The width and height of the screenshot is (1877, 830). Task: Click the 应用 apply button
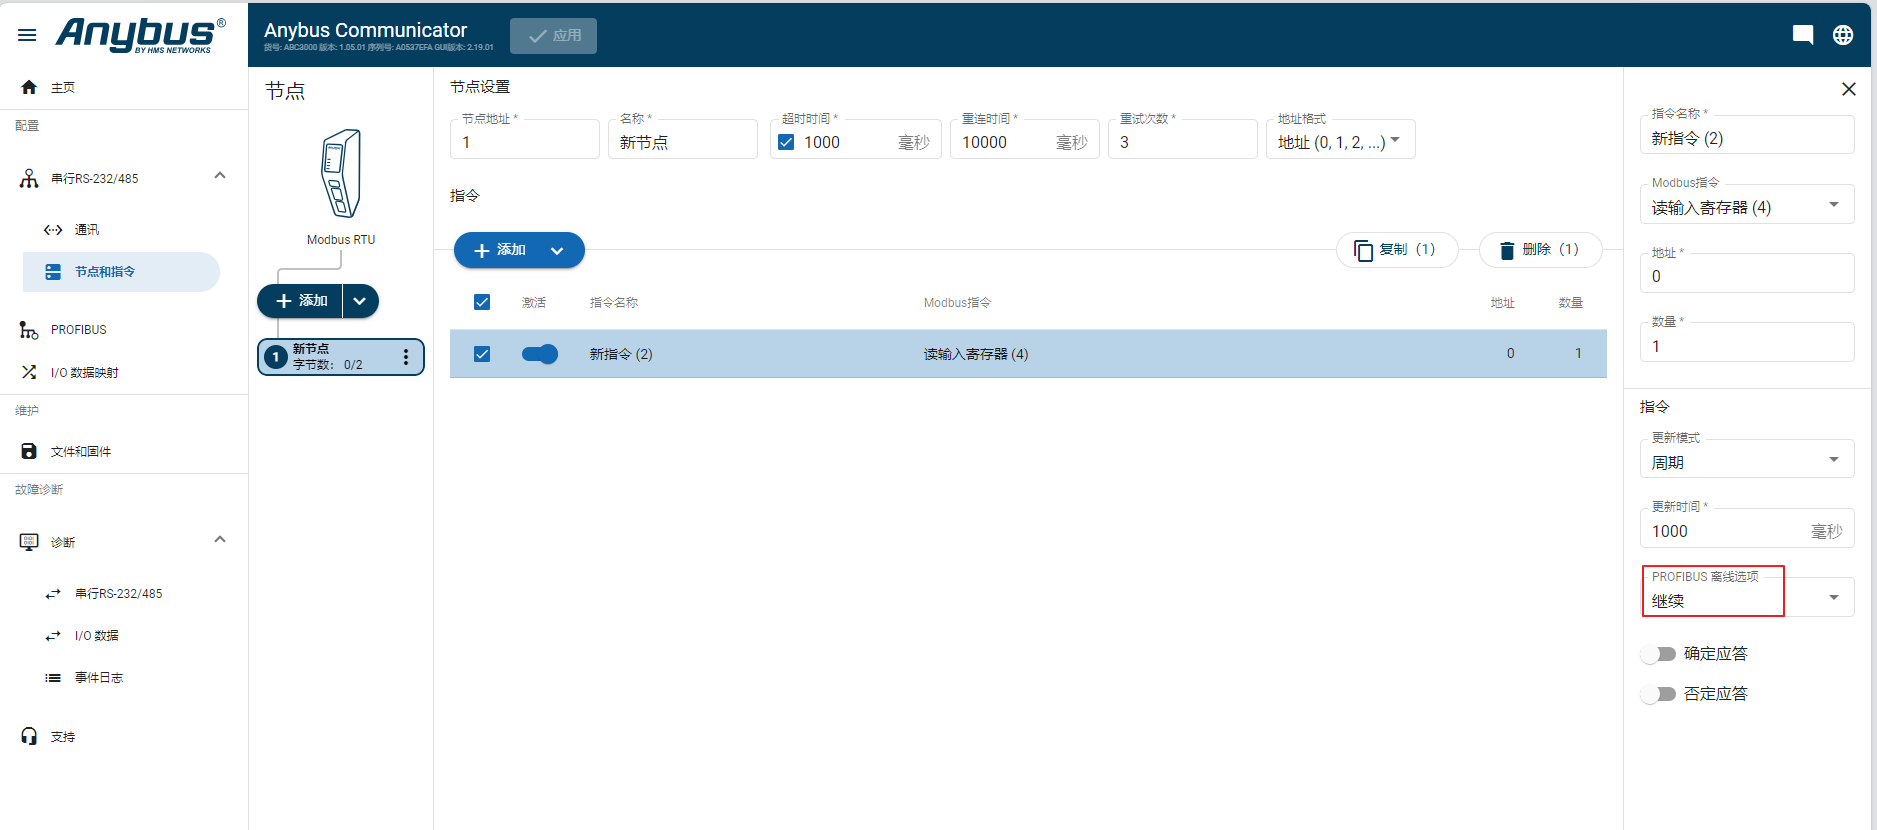tap(553, 36)
